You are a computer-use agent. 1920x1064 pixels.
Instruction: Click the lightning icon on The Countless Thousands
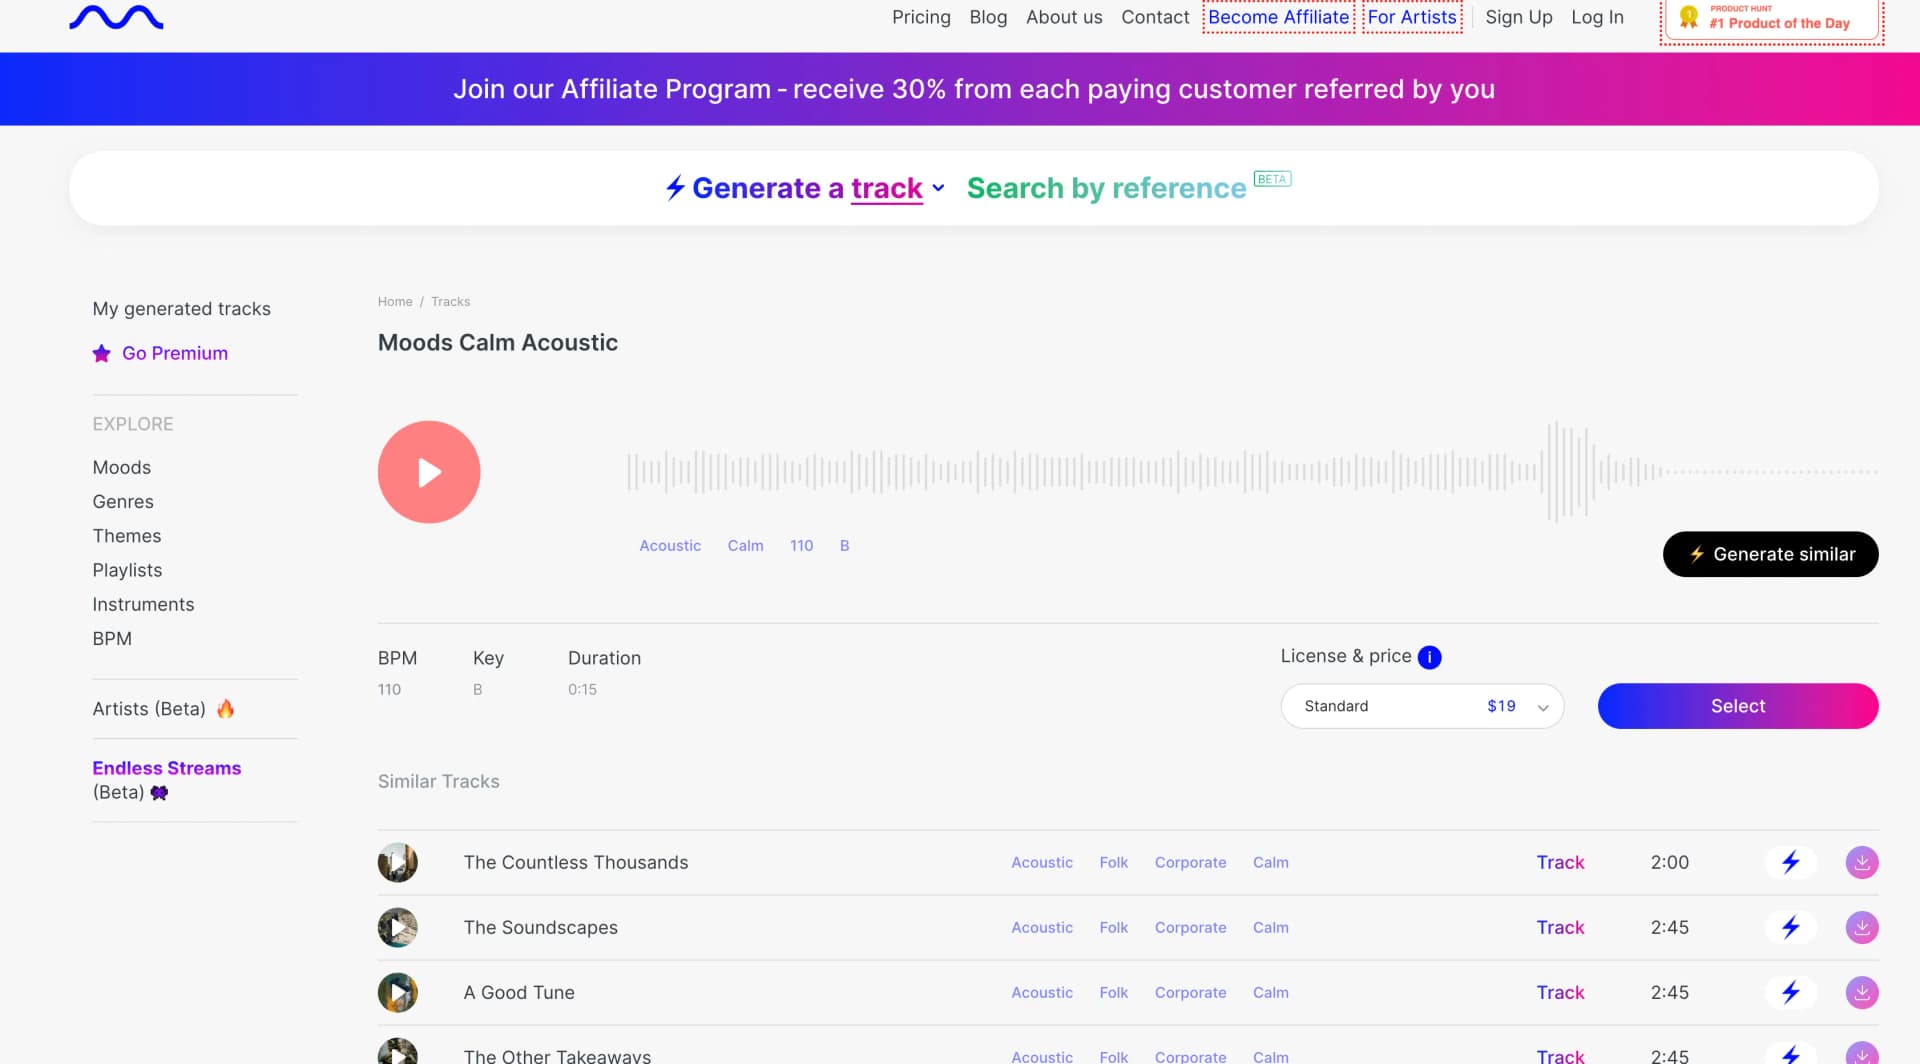tap(1791, 862)
